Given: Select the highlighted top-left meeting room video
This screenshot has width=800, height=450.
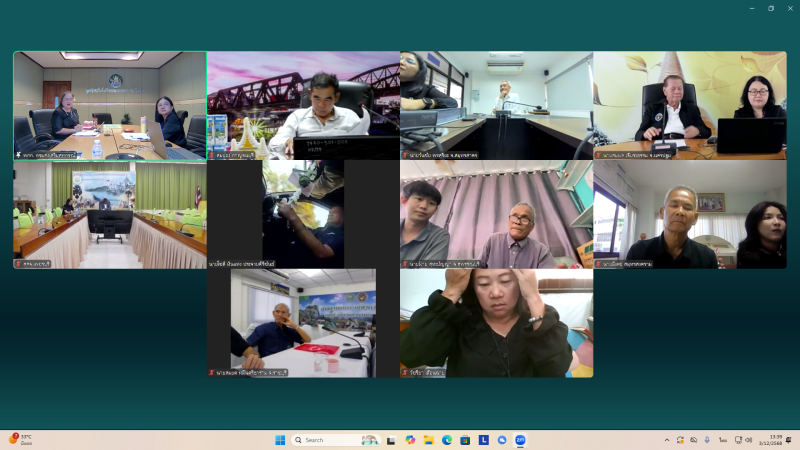Looking at the screenshot, I should (109, 105).
